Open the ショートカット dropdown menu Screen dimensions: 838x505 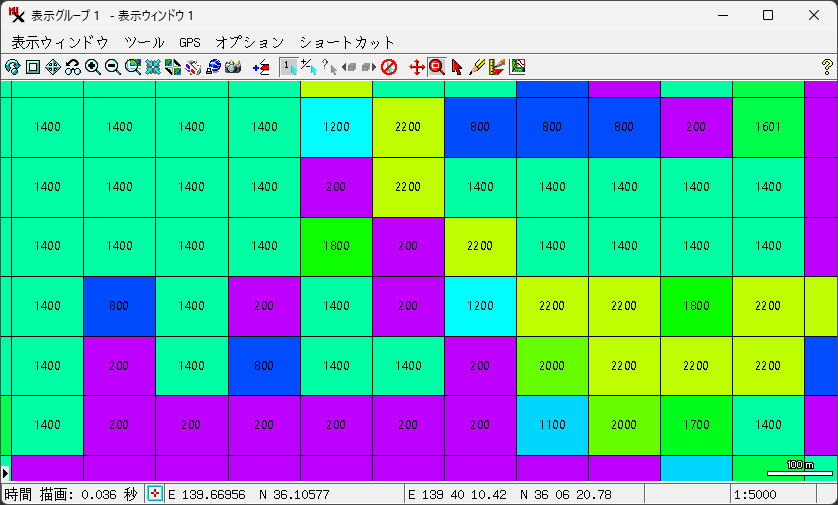pyautogui.click(x=347, y=42)
